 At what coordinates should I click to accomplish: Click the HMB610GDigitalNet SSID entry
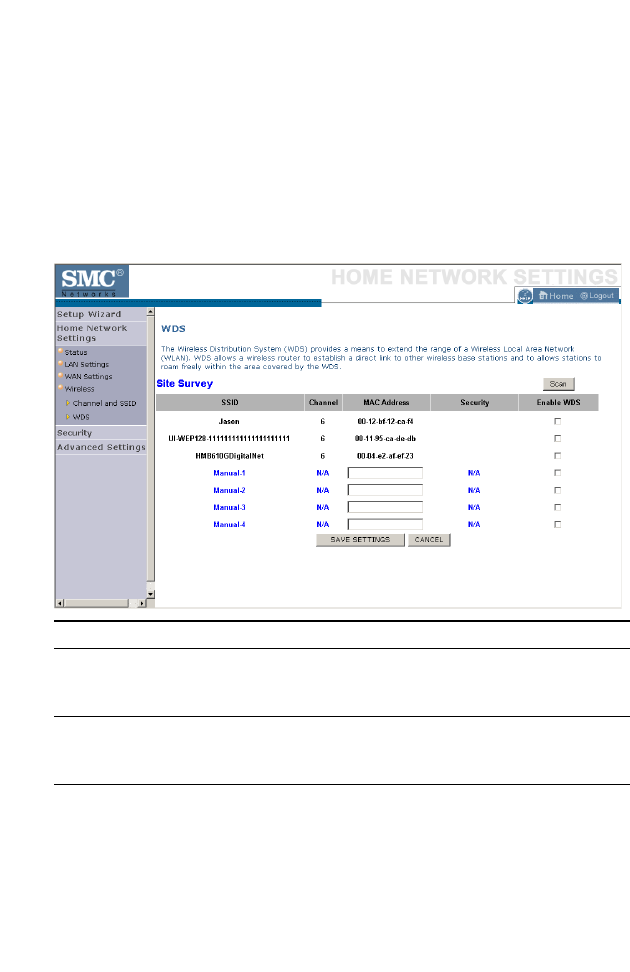tap(229, 456)
